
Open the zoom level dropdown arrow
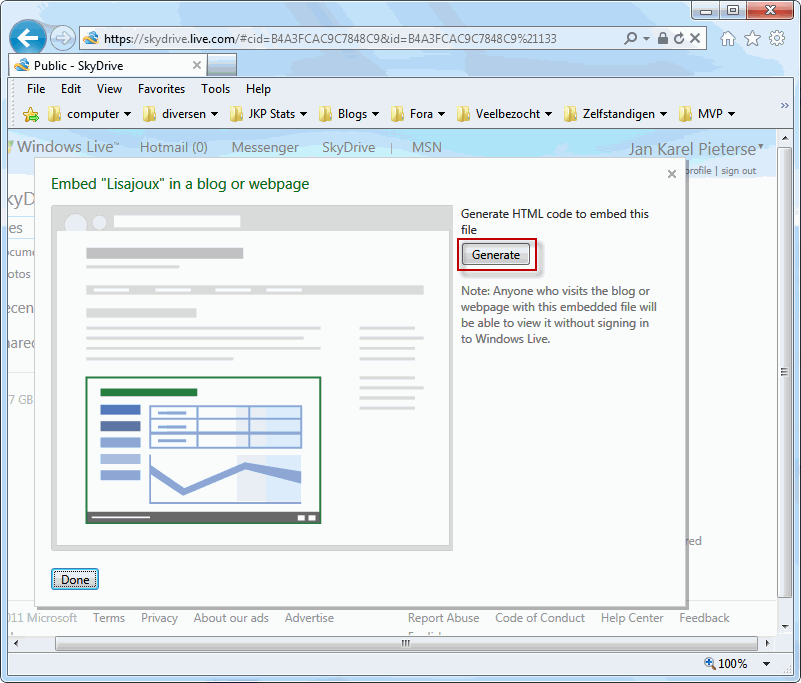coord(766,664)
